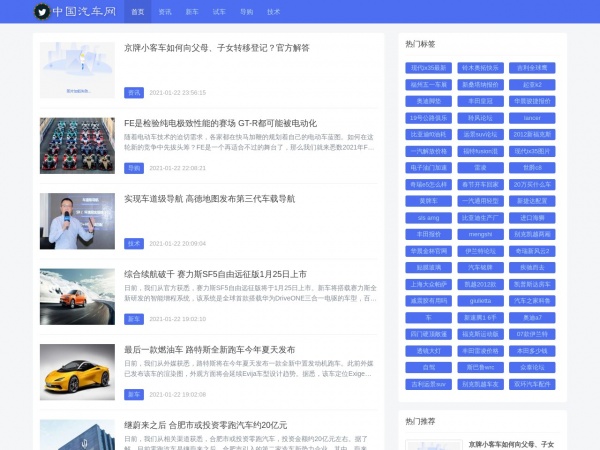The width and height of the screenshot is (600, 450).
Task: Click 导购 category badge under FE article
Action: tap(134, 168)
